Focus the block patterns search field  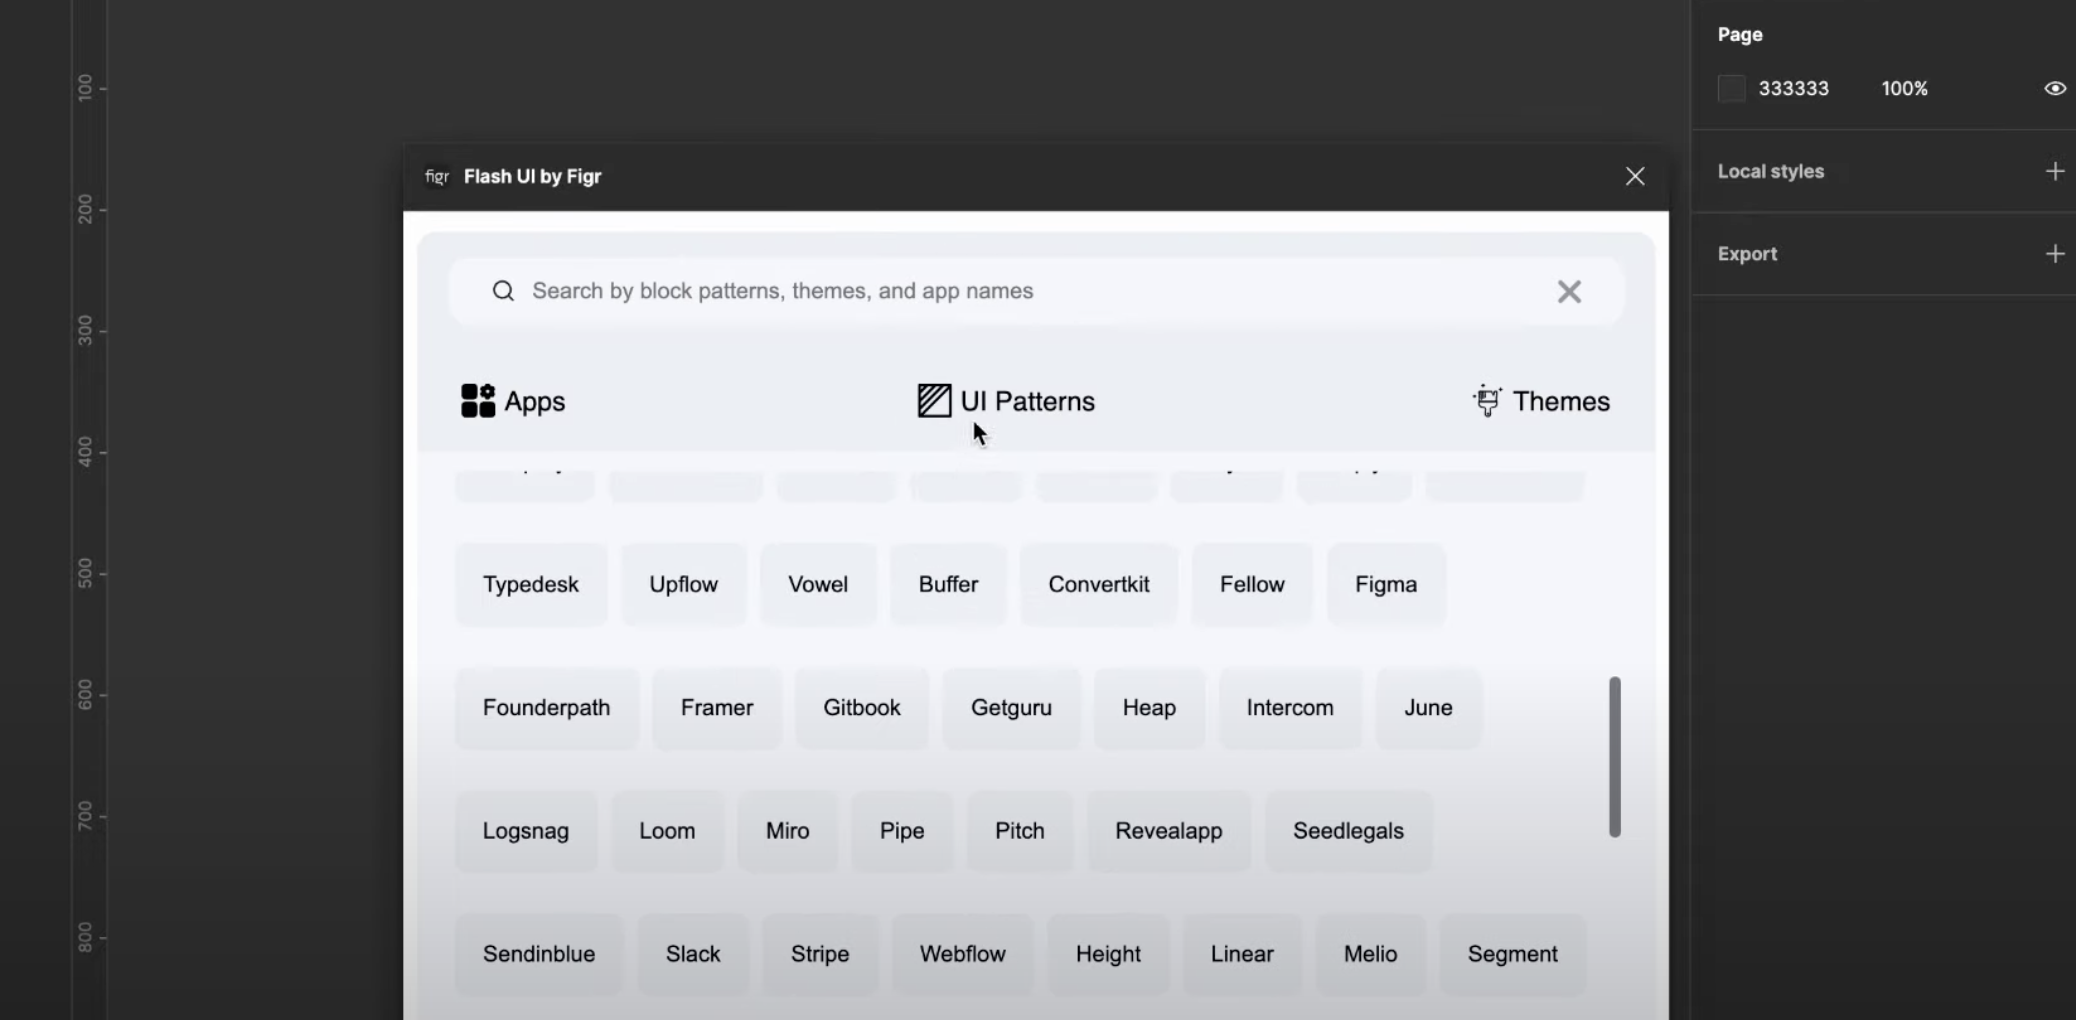pyautogui.click(x=1036, y=291)
